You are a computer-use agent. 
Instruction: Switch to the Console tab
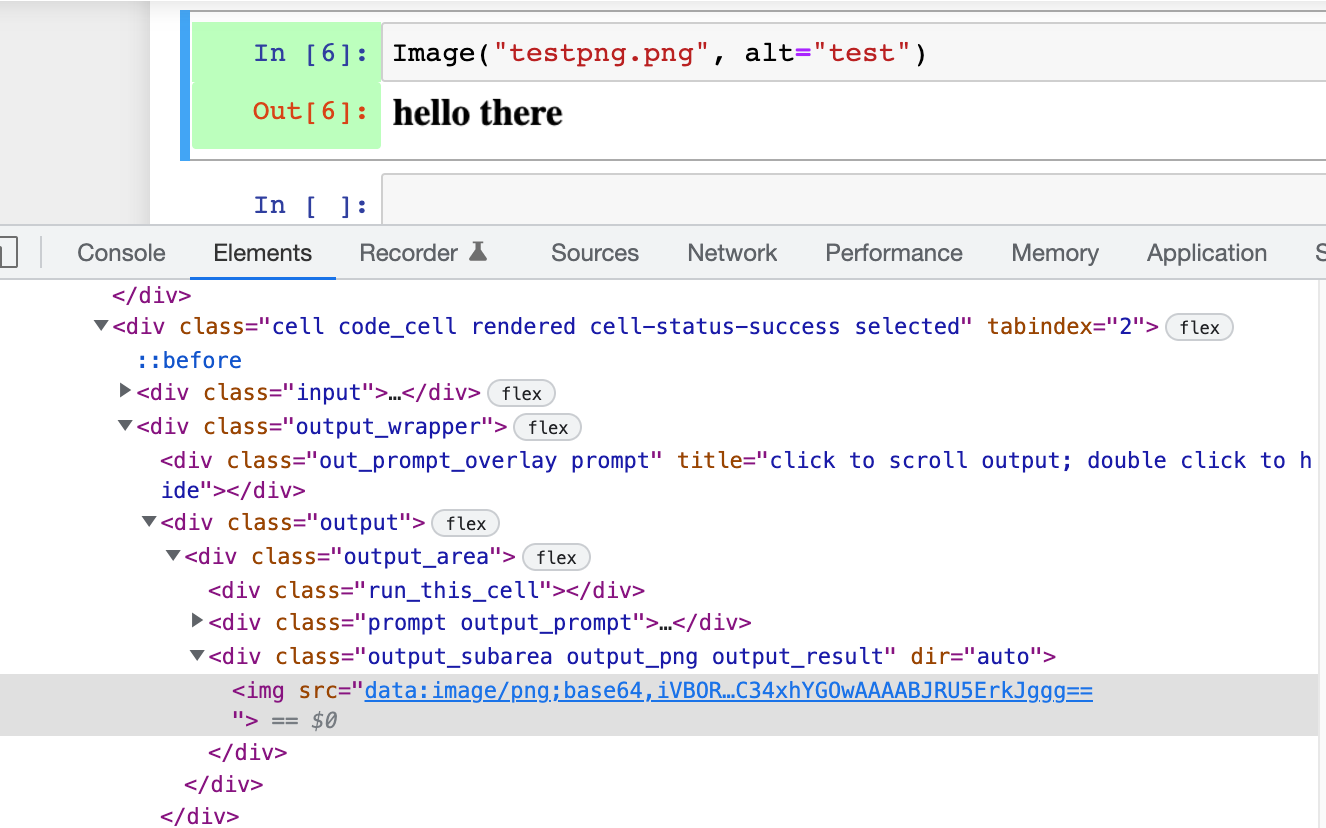click(120, 253)
